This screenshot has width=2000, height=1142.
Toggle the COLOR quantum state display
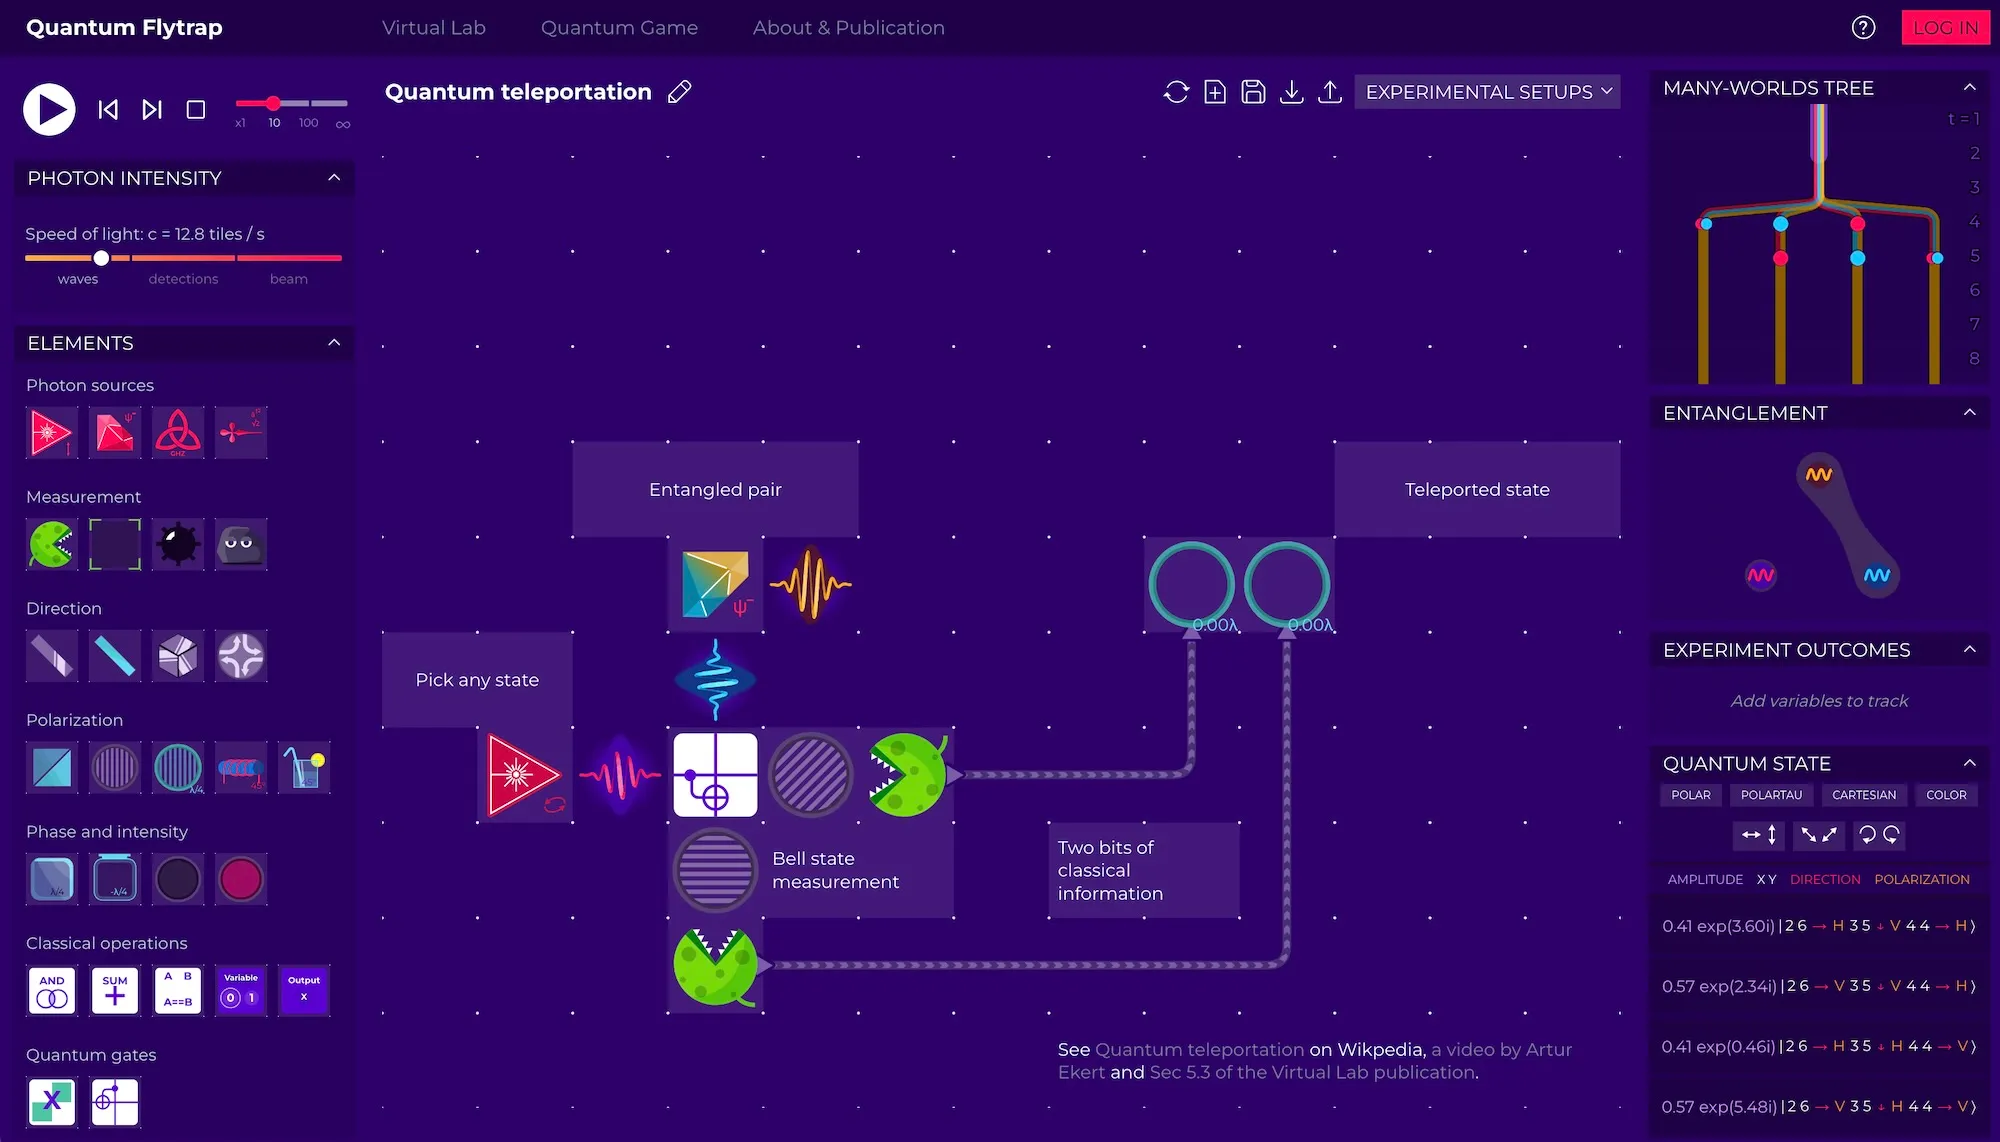click(x=1945, y=795)
